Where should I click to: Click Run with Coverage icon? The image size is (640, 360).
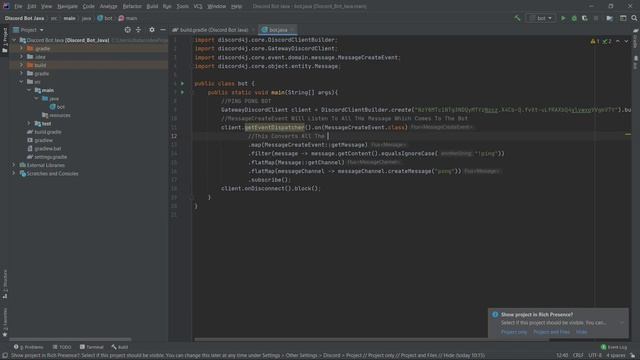click(x=584, y=18)
